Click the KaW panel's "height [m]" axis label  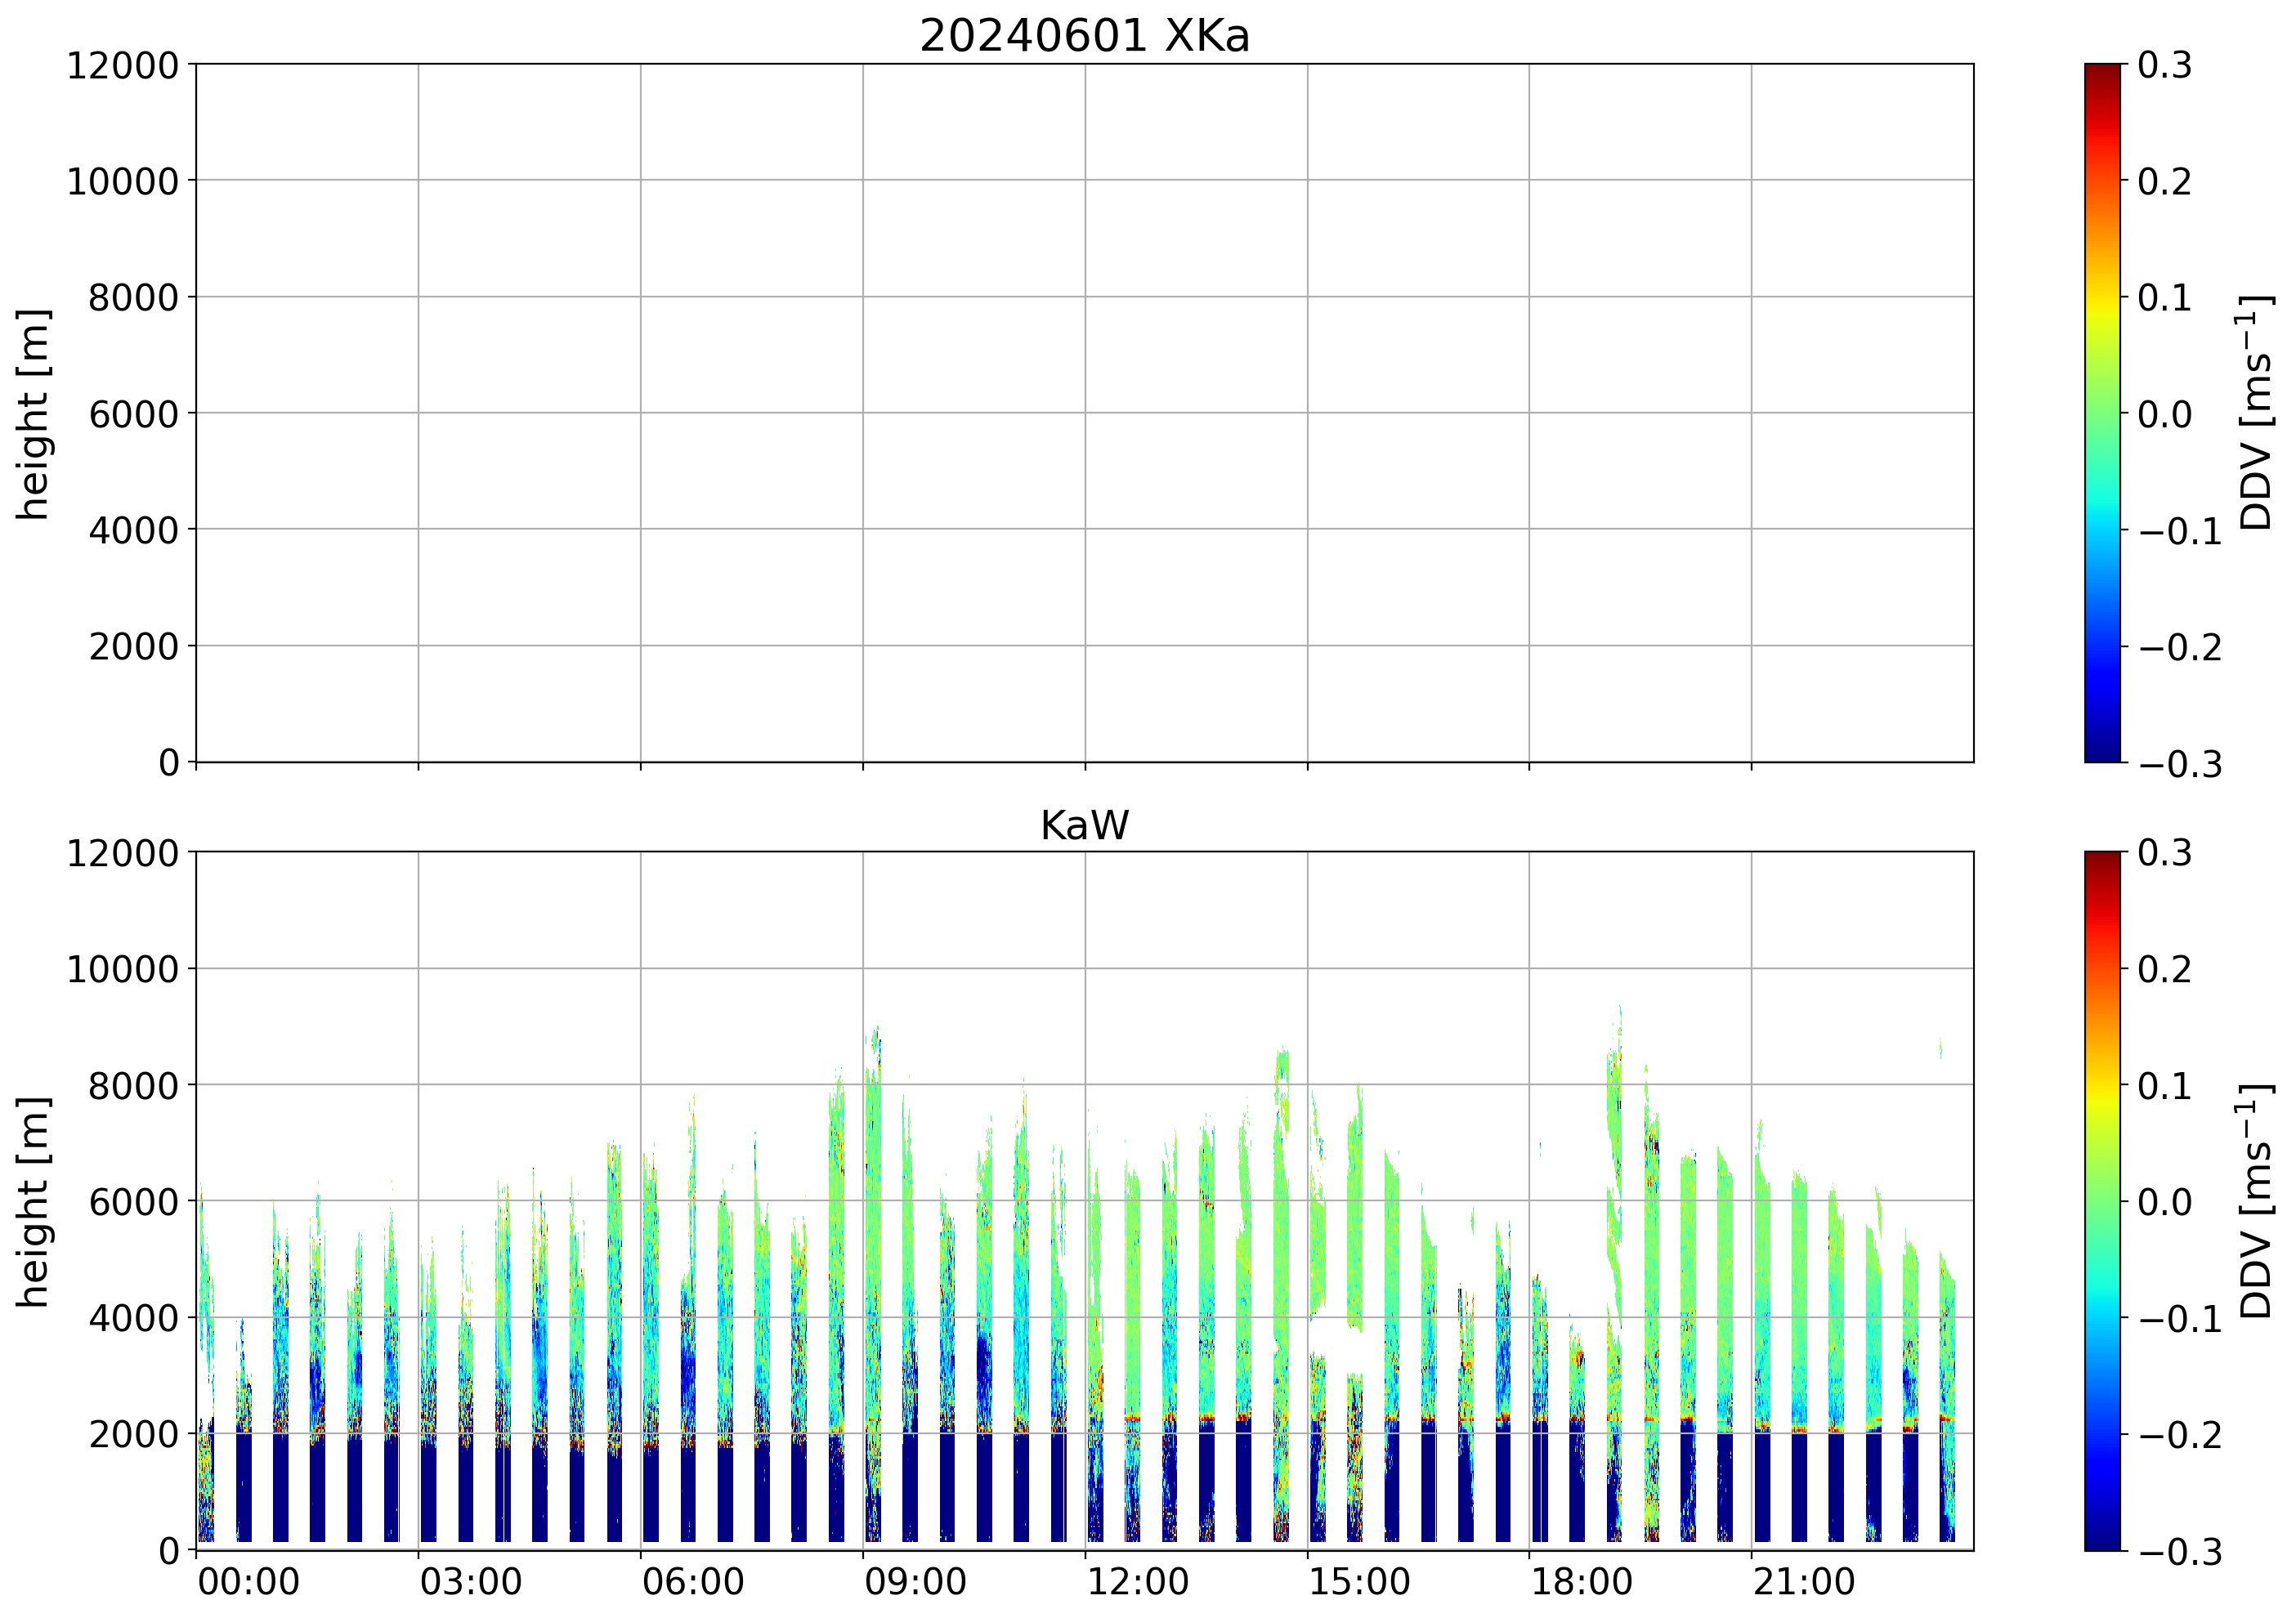coord(34,1202)
